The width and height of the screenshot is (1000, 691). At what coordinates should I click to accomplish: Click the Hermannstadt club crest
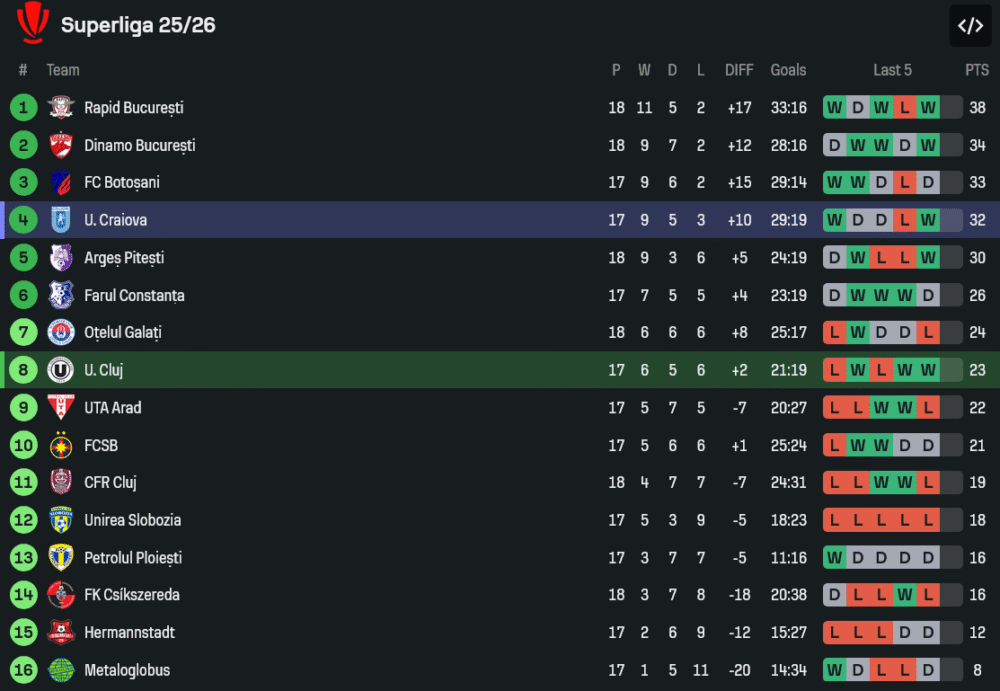(x=61, y=632)
